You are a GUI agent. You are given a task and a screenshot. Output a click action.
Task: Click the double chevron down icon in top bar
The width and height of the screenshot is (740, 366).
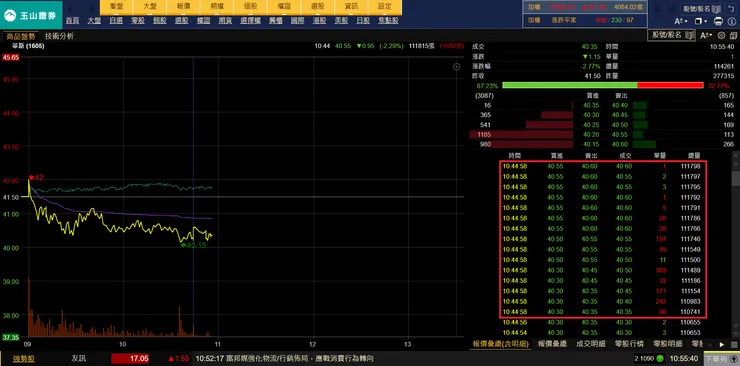click(x=671, y=8)
